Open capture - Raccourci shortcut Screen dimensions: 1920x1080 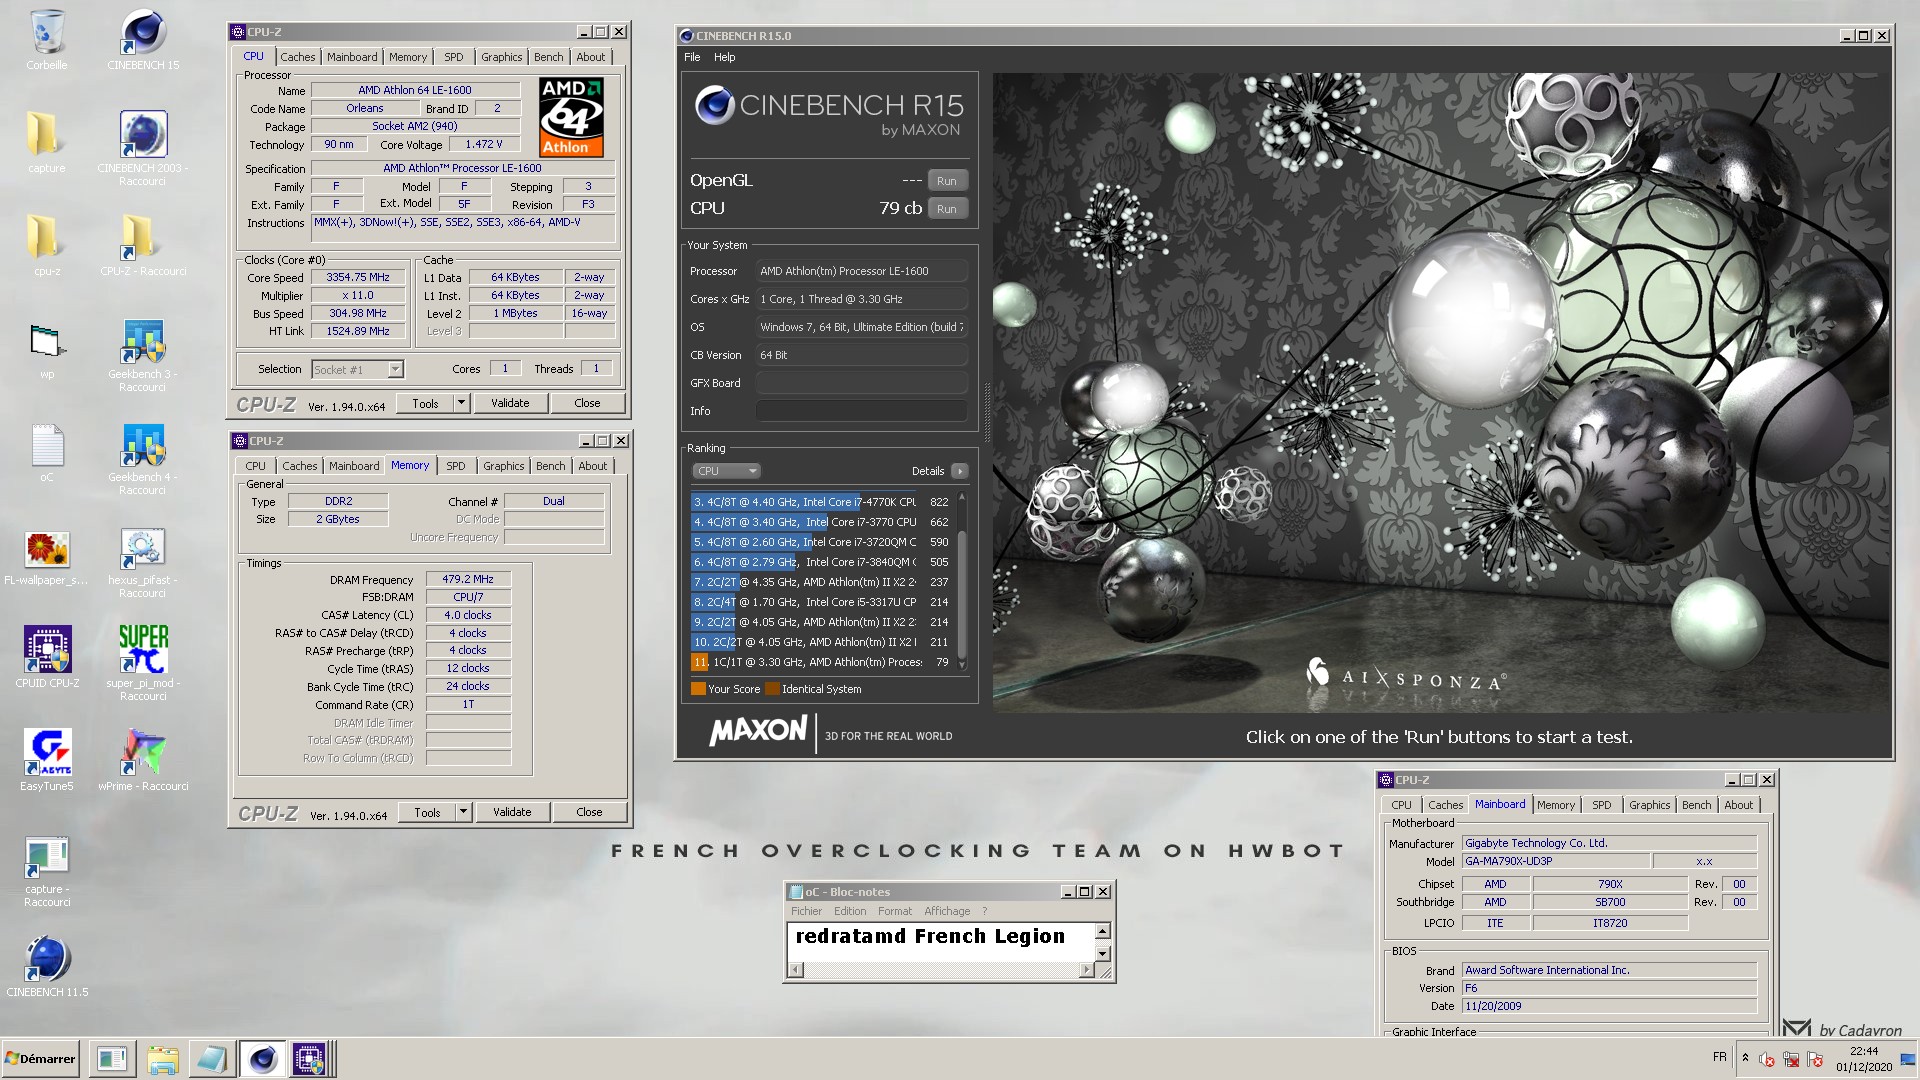tap(47, 870)
